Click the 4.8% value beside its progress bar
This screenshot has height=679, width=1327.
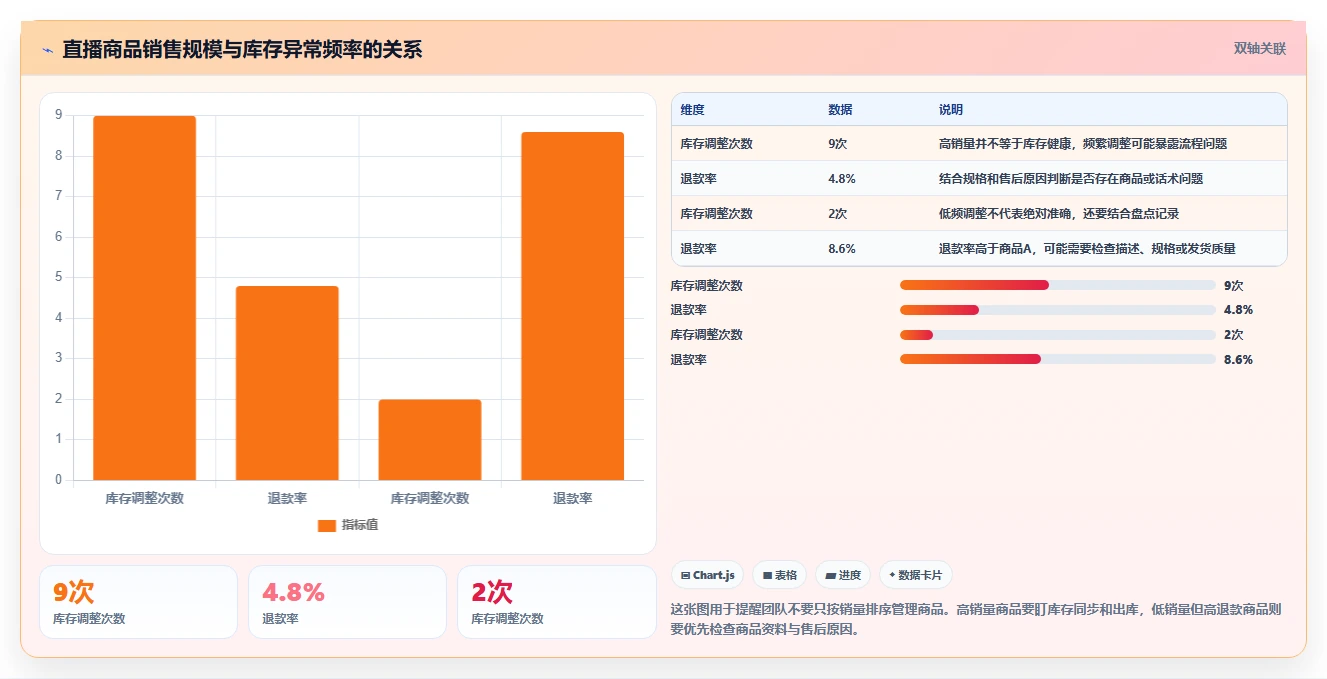(1238, 310)
